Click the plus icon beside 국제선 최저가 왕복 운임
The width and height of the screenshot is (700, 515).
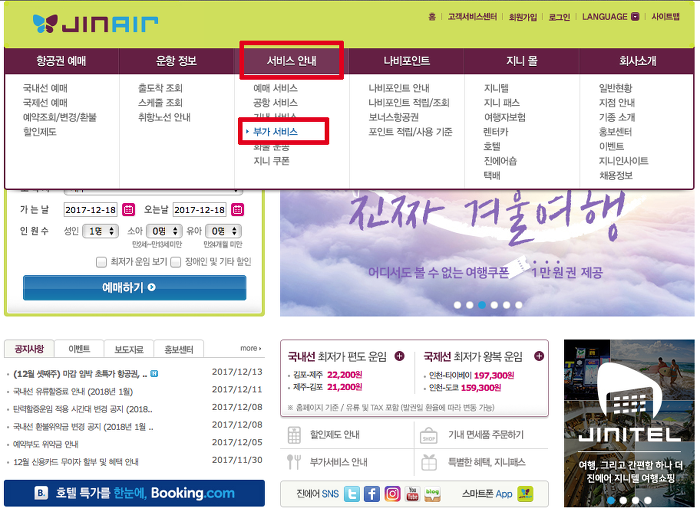pos(539,356)
